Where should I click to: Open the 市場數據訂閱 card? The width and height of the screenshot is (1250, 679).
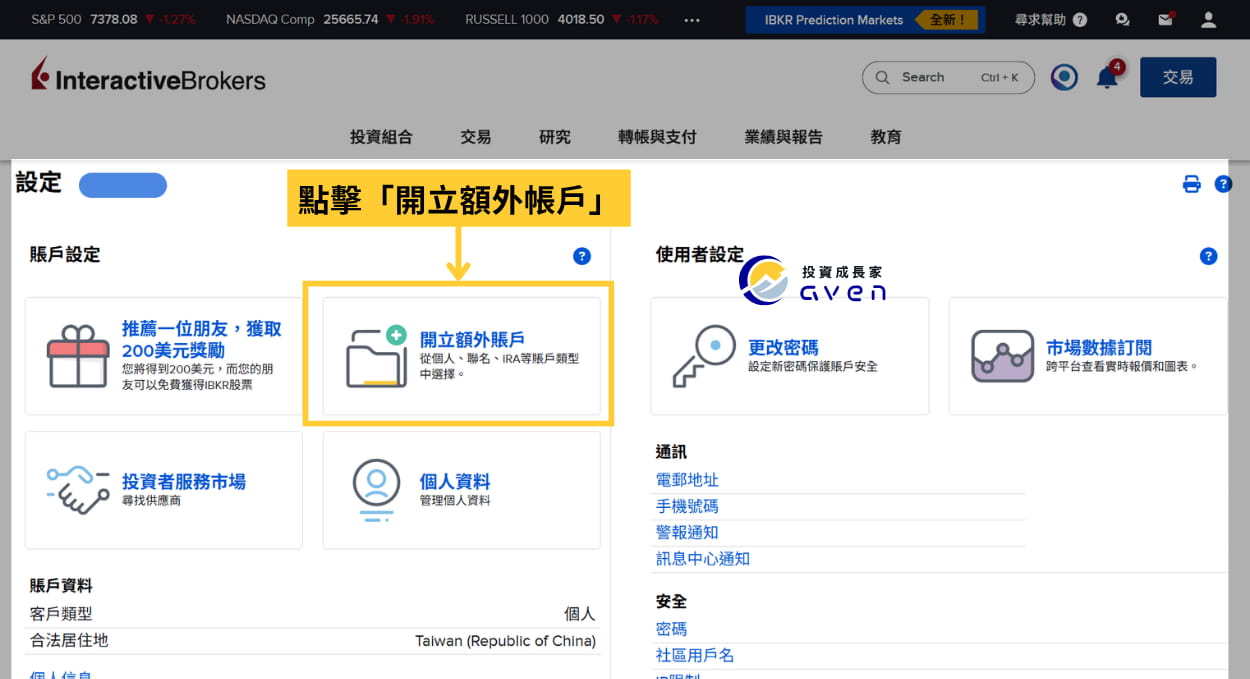1087,356
